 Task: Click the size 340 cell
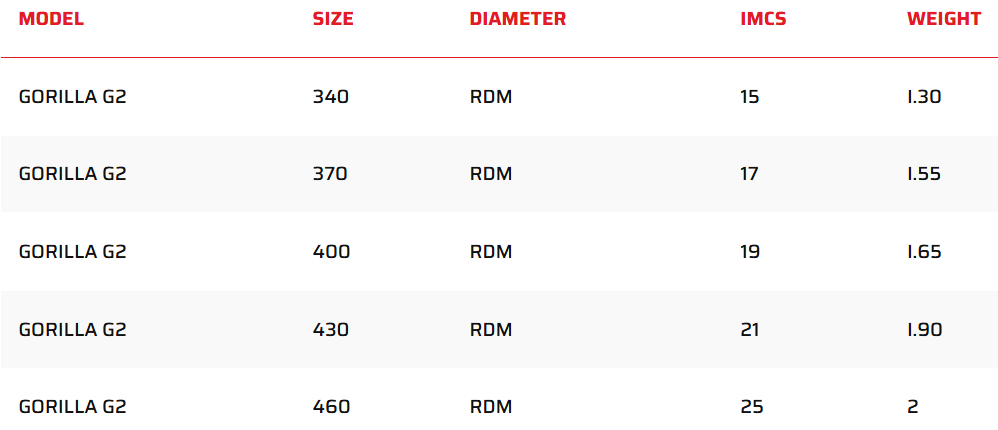(331, 97)
